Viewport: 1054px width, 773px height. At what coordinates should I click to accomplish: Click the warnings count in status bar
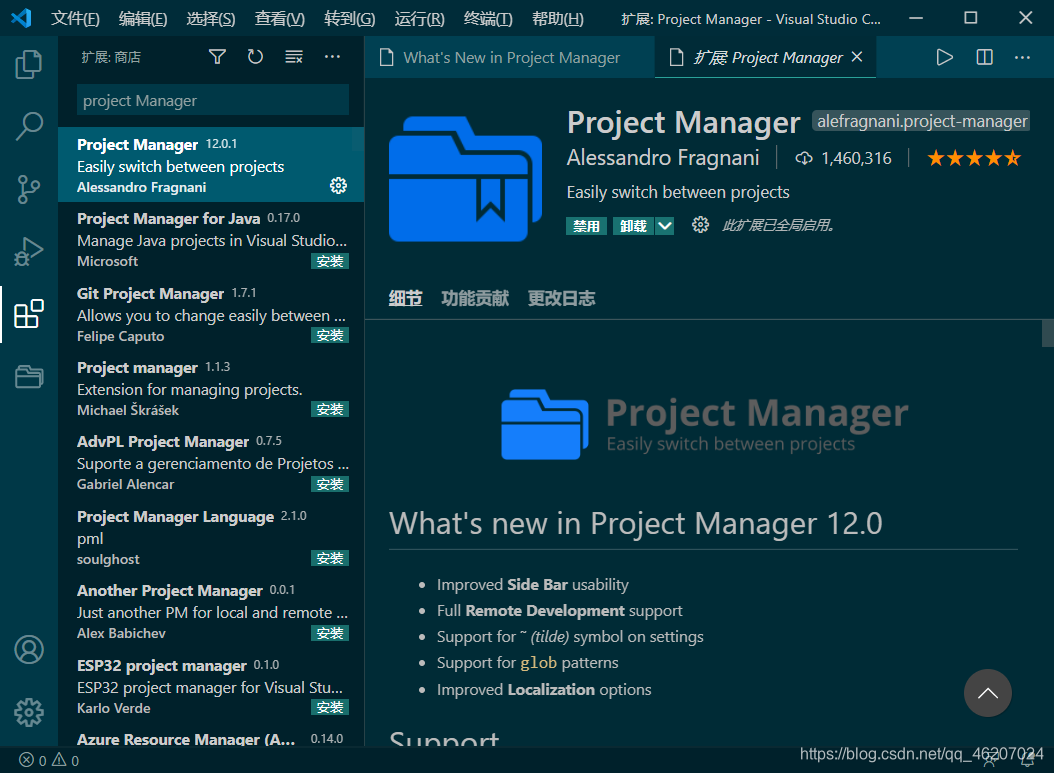point(66,760)
